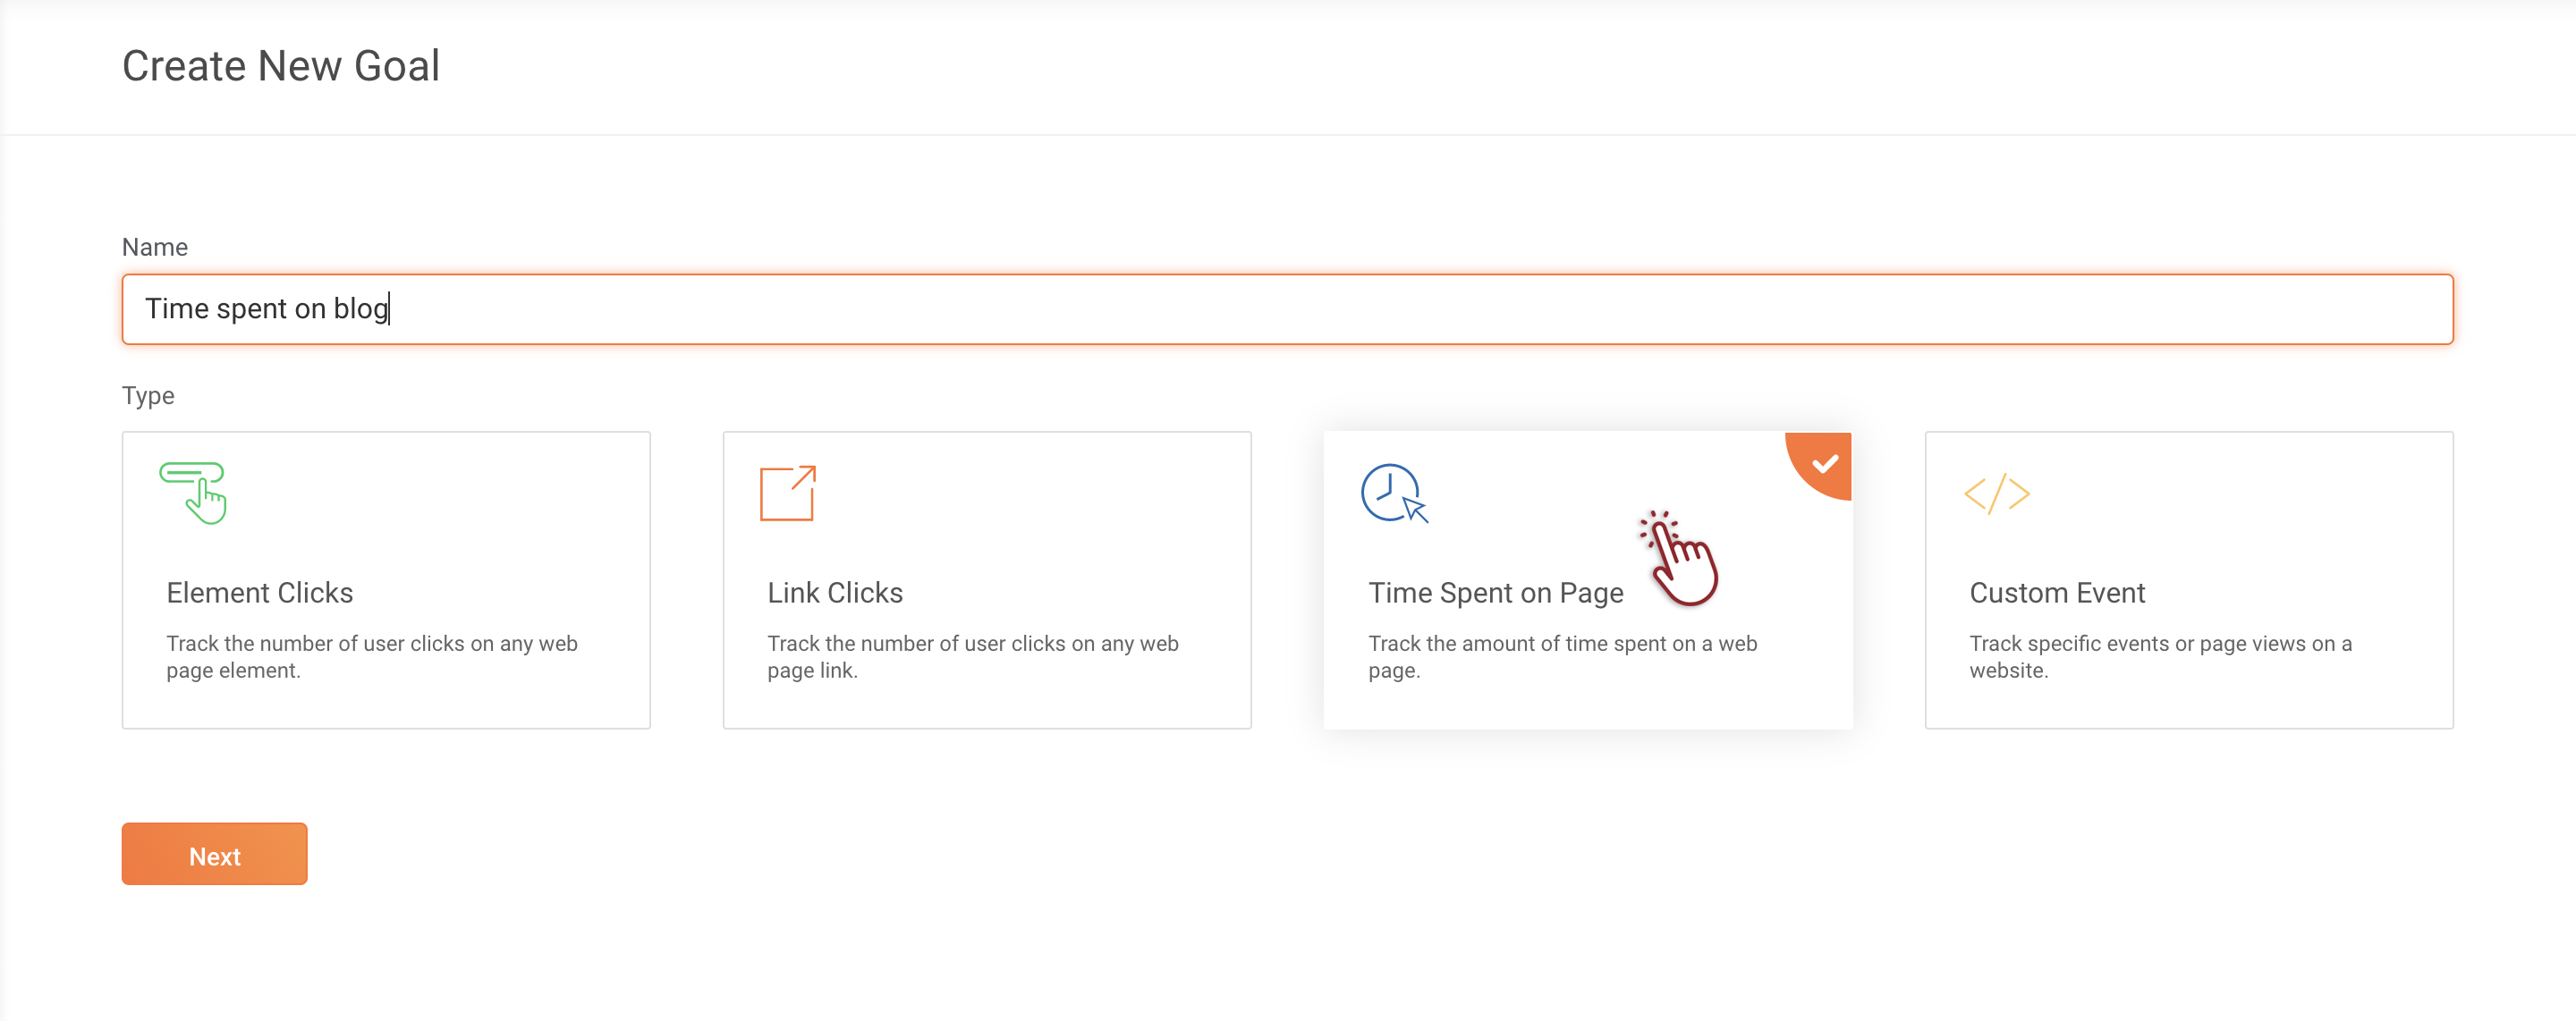Pick the Custom Event goal type title
The width and height of the screenshot is (2576, 1021).
(x=2057, y=593)
